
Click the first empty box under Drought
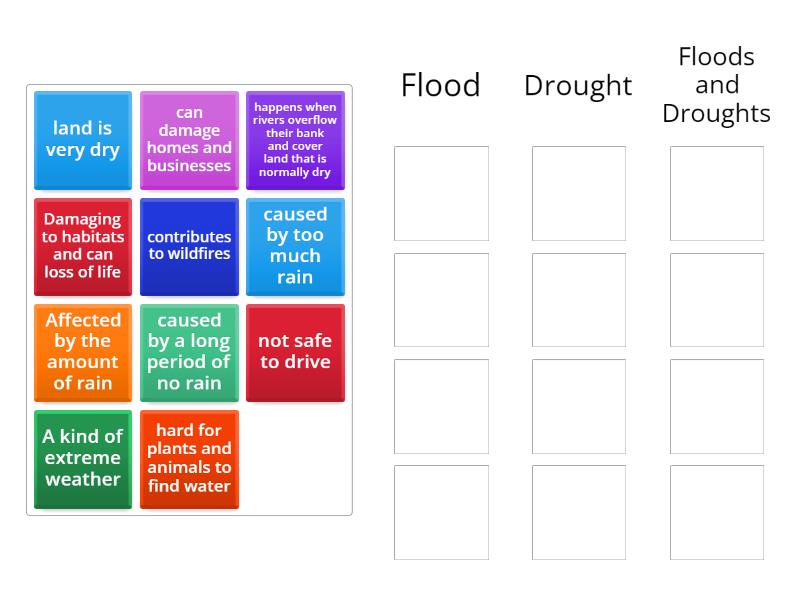tap(579, 193)
